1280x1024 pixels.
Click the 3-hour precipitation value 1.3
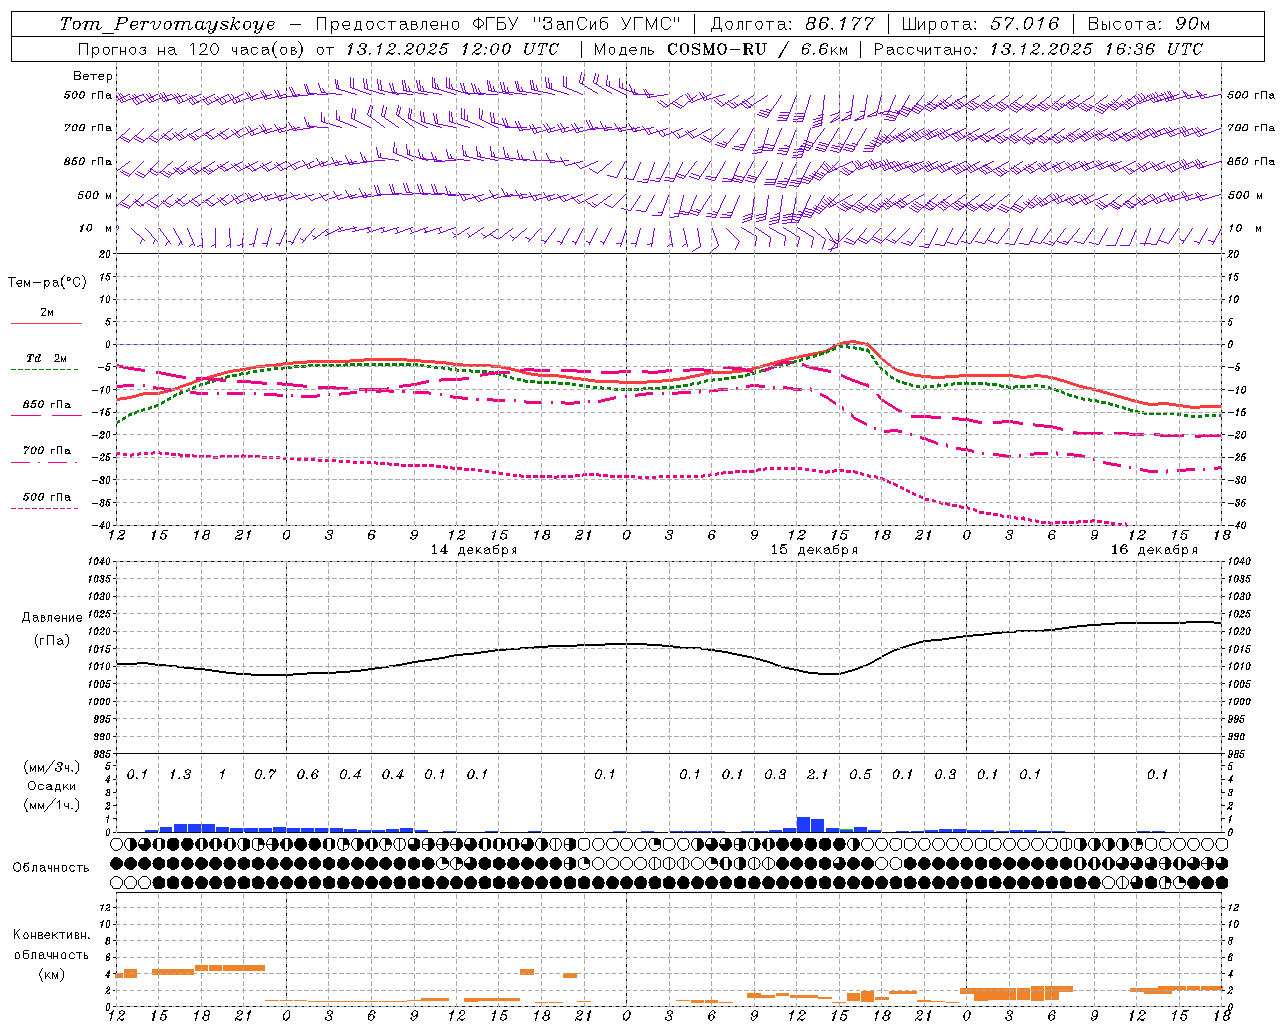click(x=180, y=775)
